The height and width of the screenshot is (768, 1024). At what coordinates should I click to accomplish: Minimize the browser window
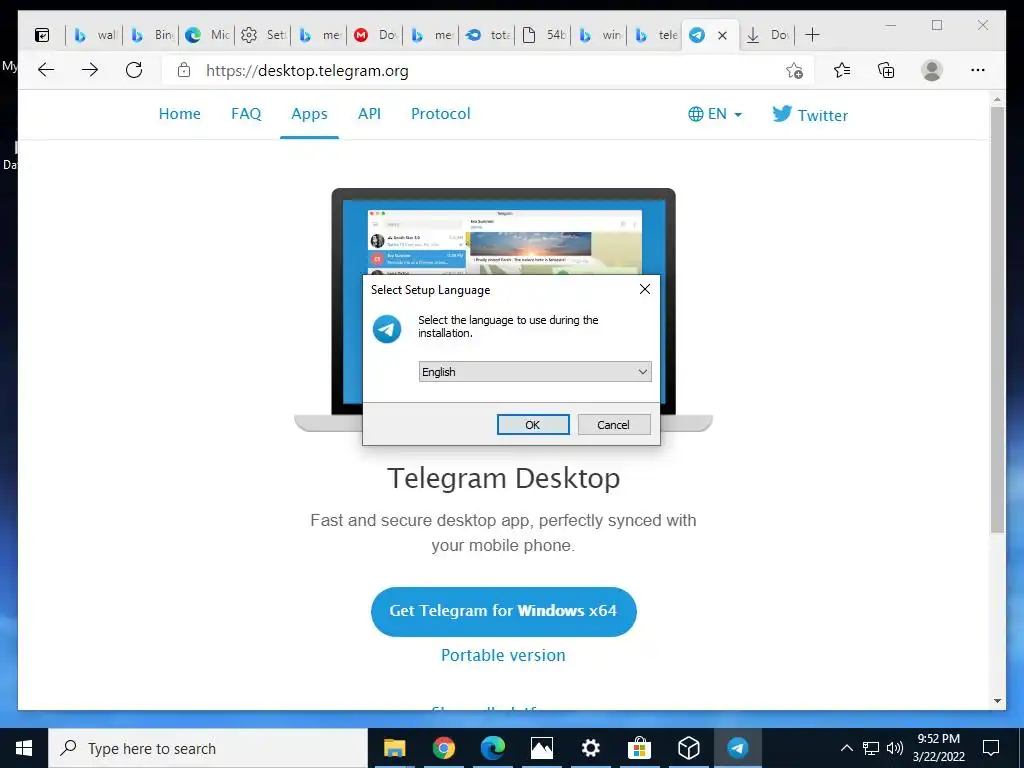(x=891, y=25)
